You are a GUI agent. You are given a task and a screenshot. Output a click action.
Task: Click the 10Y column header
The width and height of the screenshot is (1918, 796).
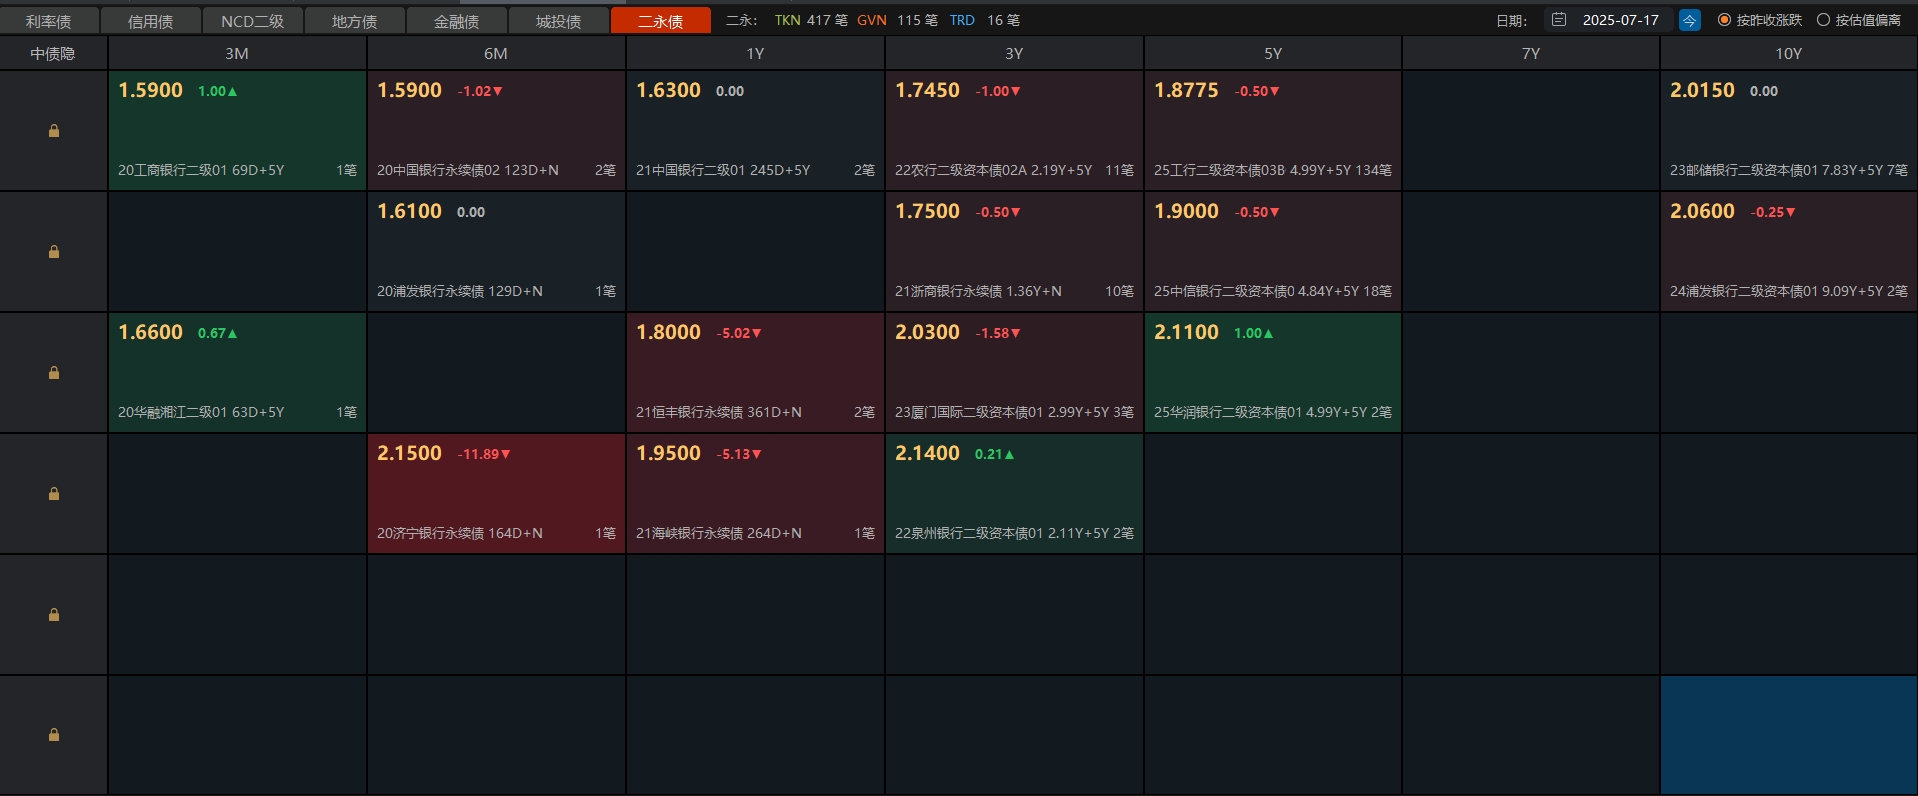click(1789, 54)
